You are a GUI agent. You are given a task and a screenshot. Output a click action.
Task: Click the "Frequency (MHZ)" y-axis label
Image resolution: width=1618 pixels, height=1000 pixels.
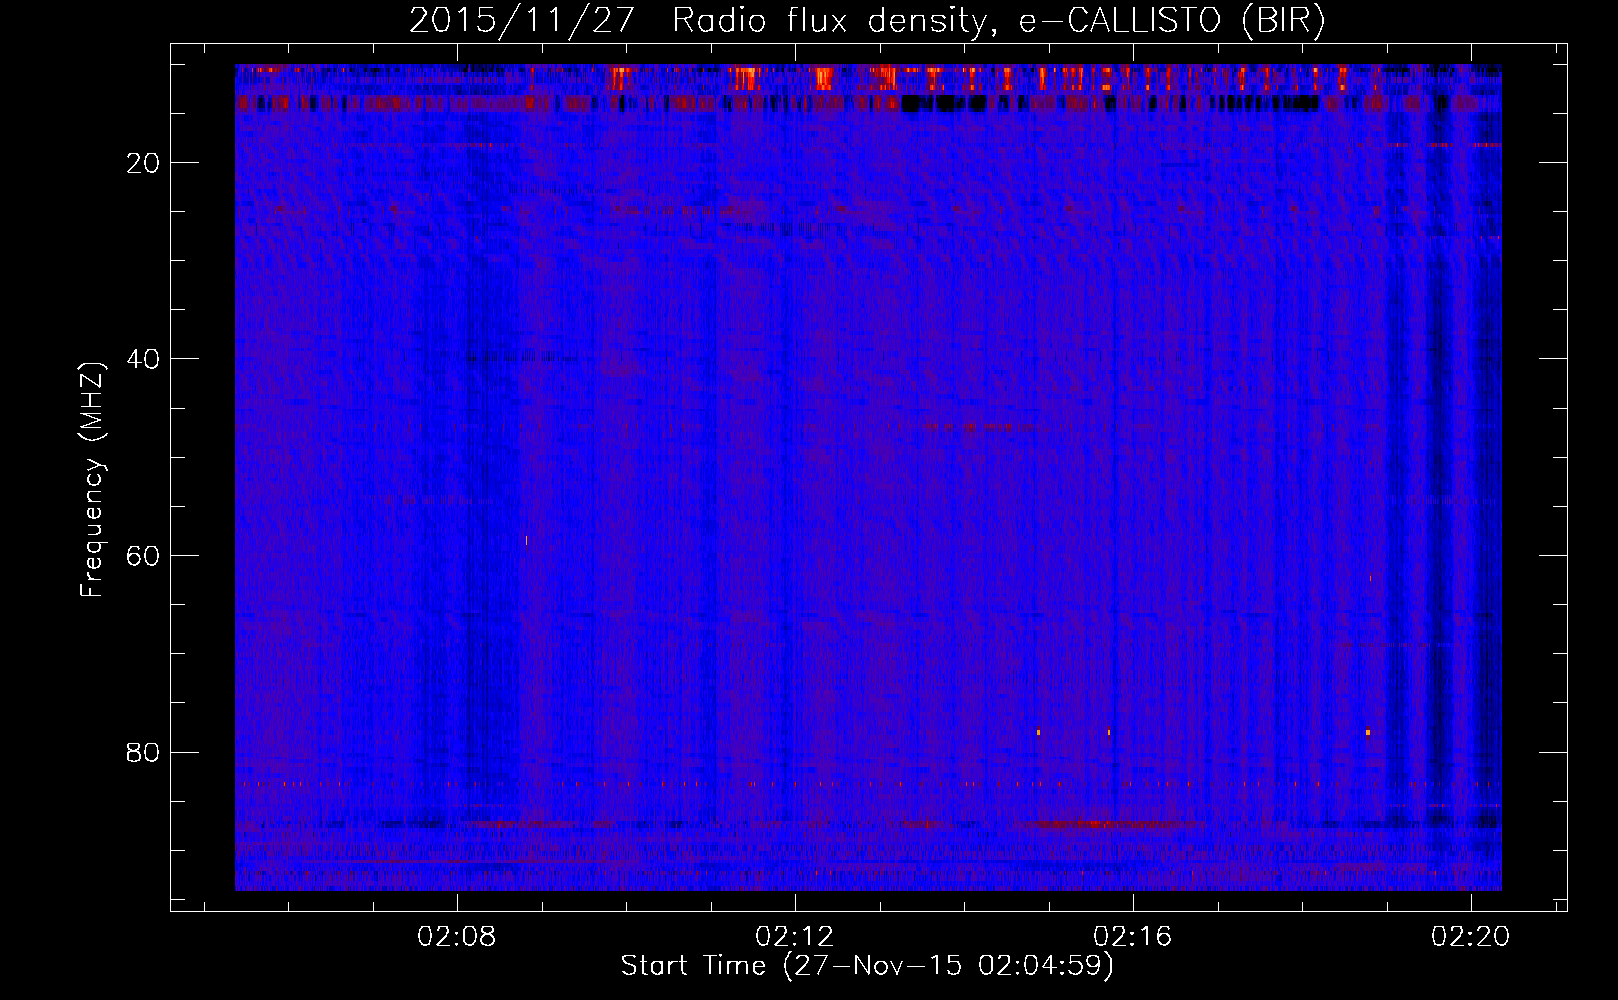point(92,480)
